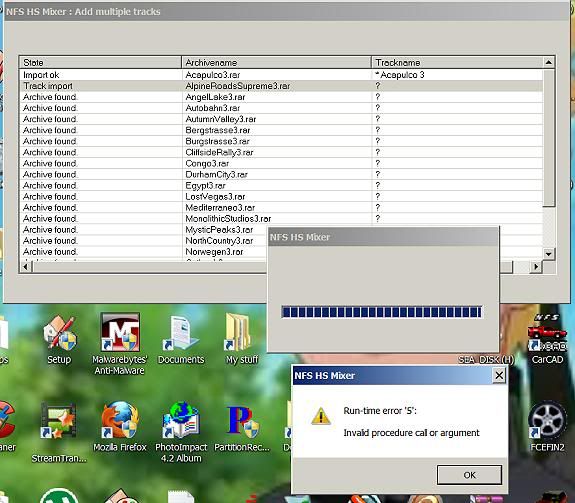Select the Acapulco3.rar row

point(281,75)
